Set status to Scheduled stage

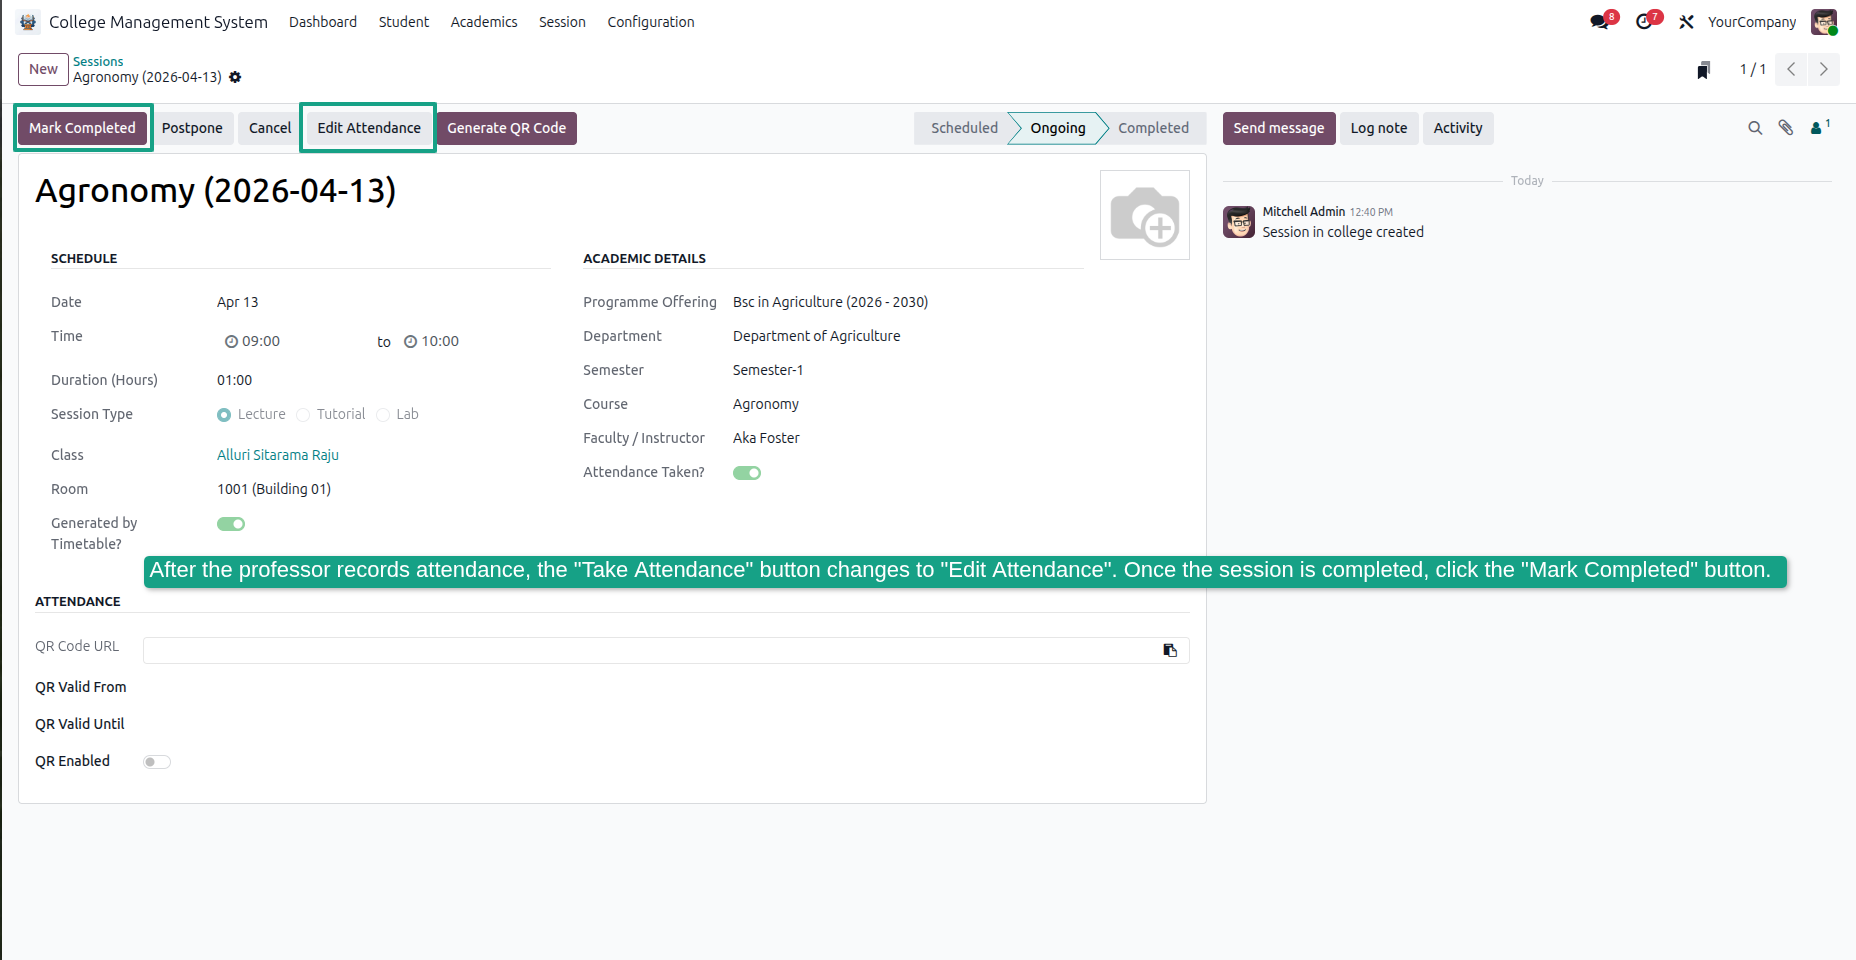click(964, 128)
